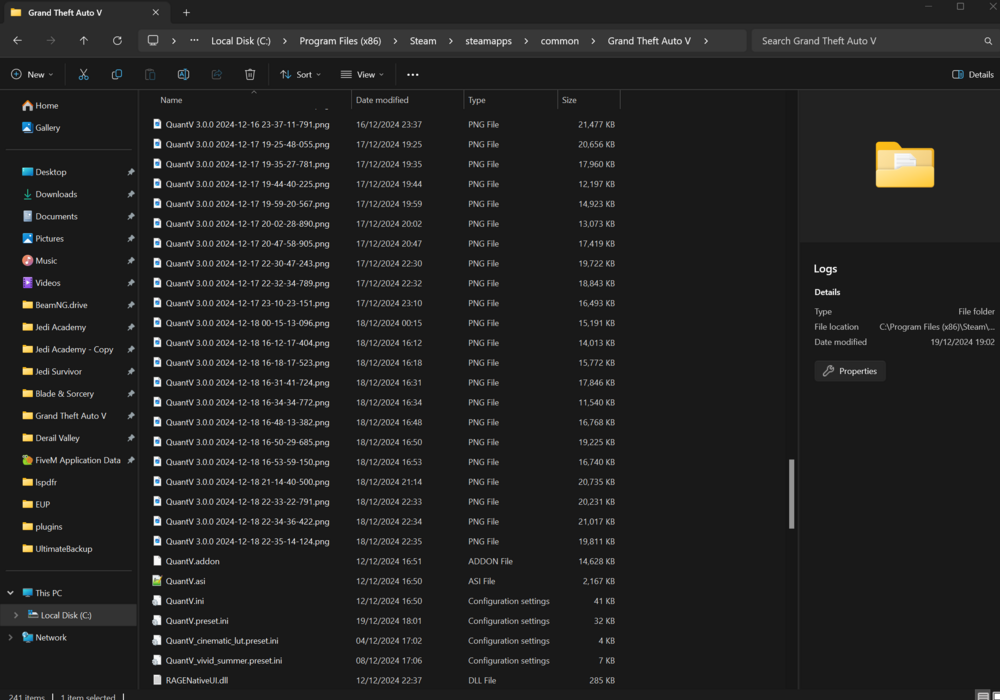Click the Refresh icon in the navigation bar
Screen dimensions: 1000x700
tap(118, 40)
